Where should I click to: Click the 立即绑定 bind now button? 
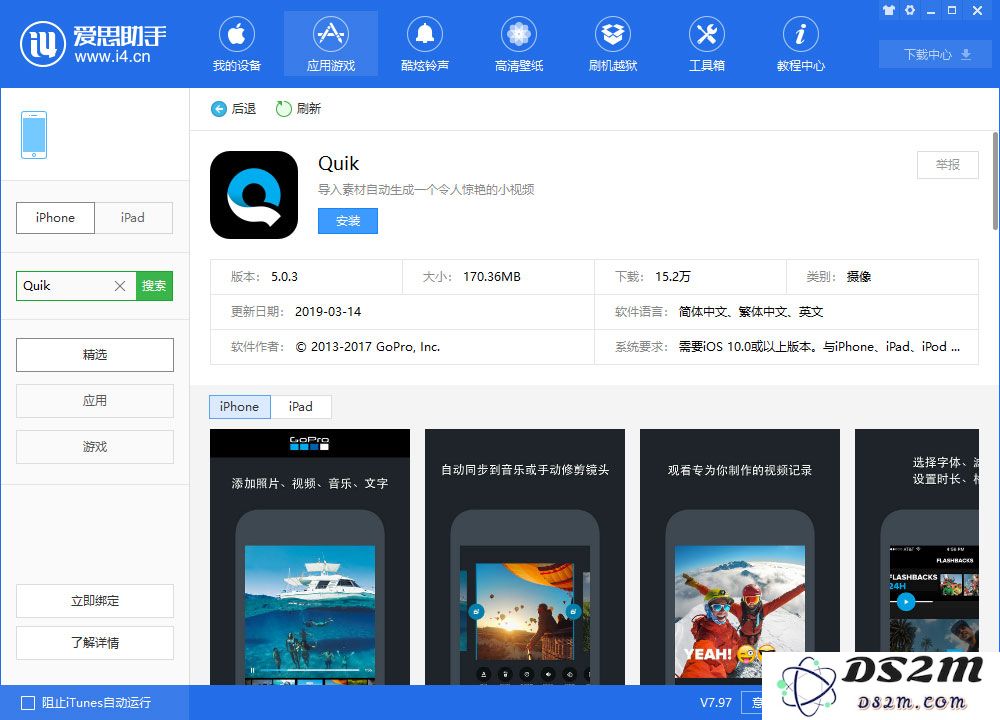click(x=95, y=601)
